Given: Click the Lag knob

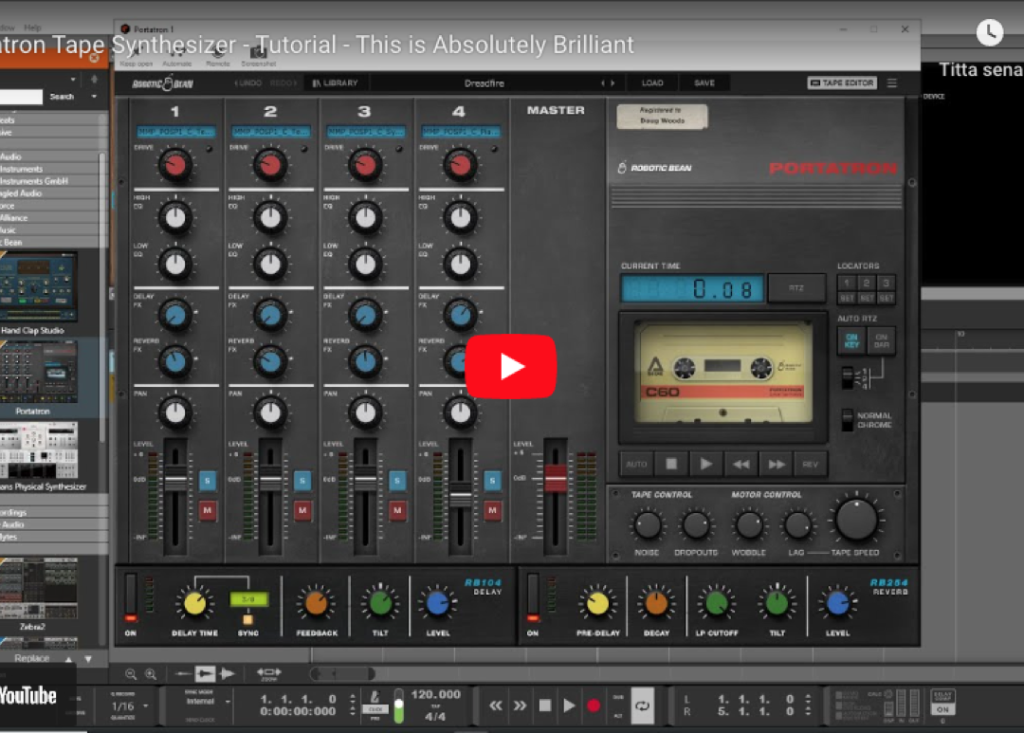Looking at the screenshot, I should (x=797, y=525).
